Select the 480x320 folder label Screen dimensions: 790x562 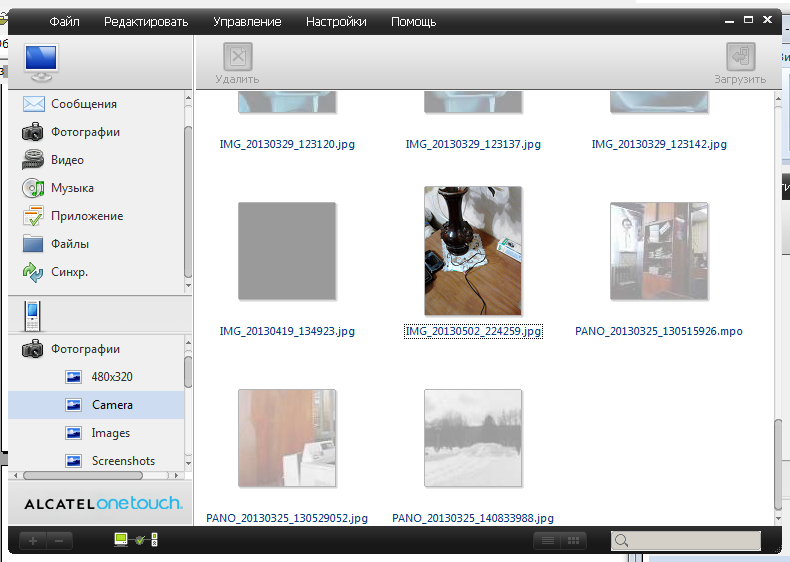click(112, 377)
